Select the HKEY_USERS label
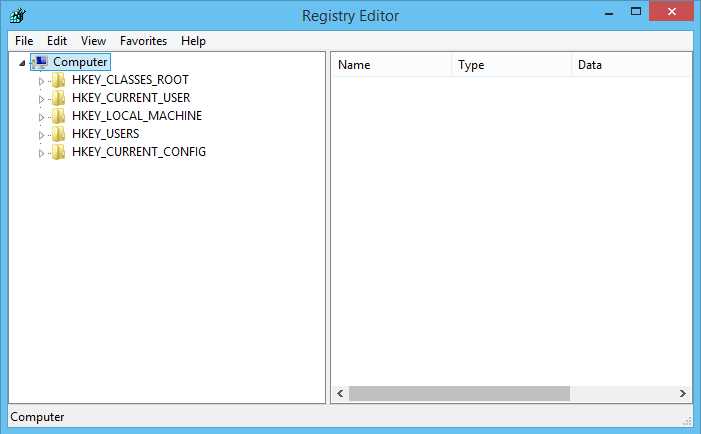The width and height of the screenshot is (701, 434). pos(106,134)
